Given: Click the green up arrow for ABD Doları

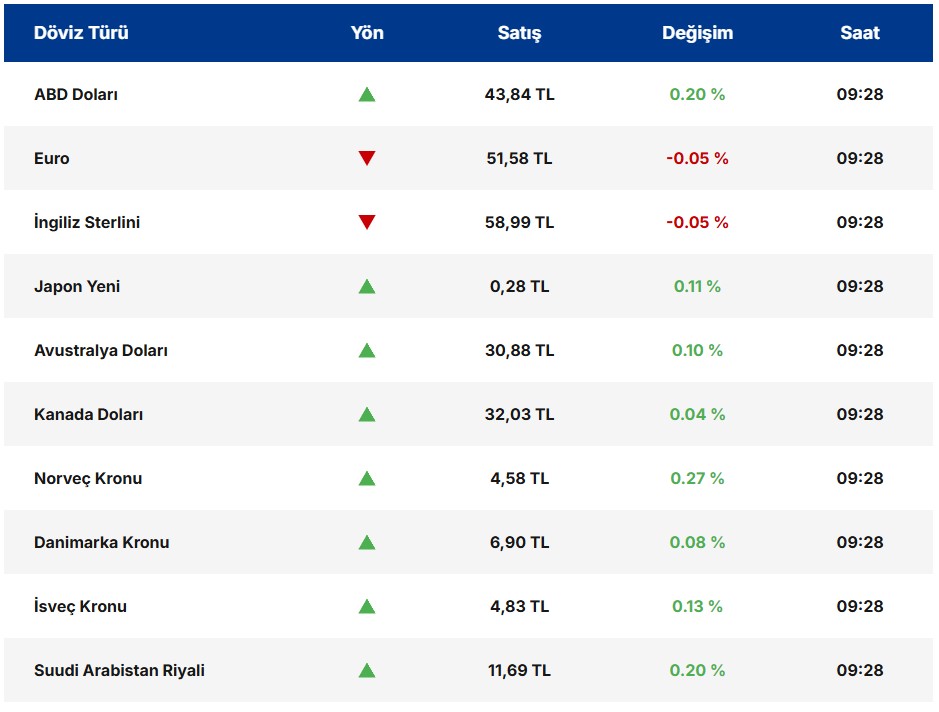Looking at the screenshot, I should (368, 94).
